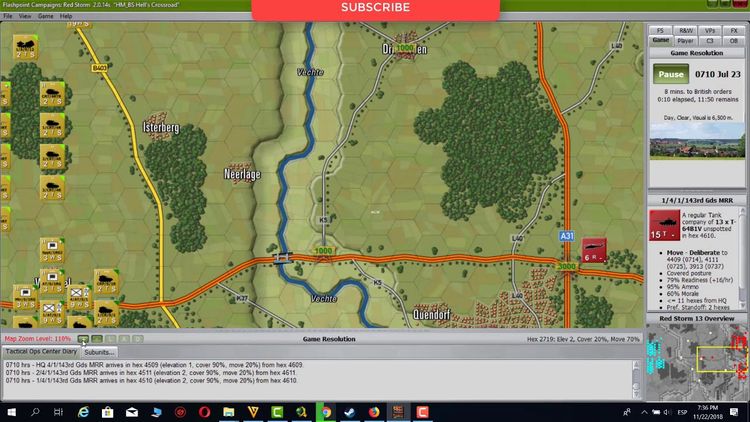Pause the game resolution
The height and width of the screenshot is (422, 750).
[671, 74]
